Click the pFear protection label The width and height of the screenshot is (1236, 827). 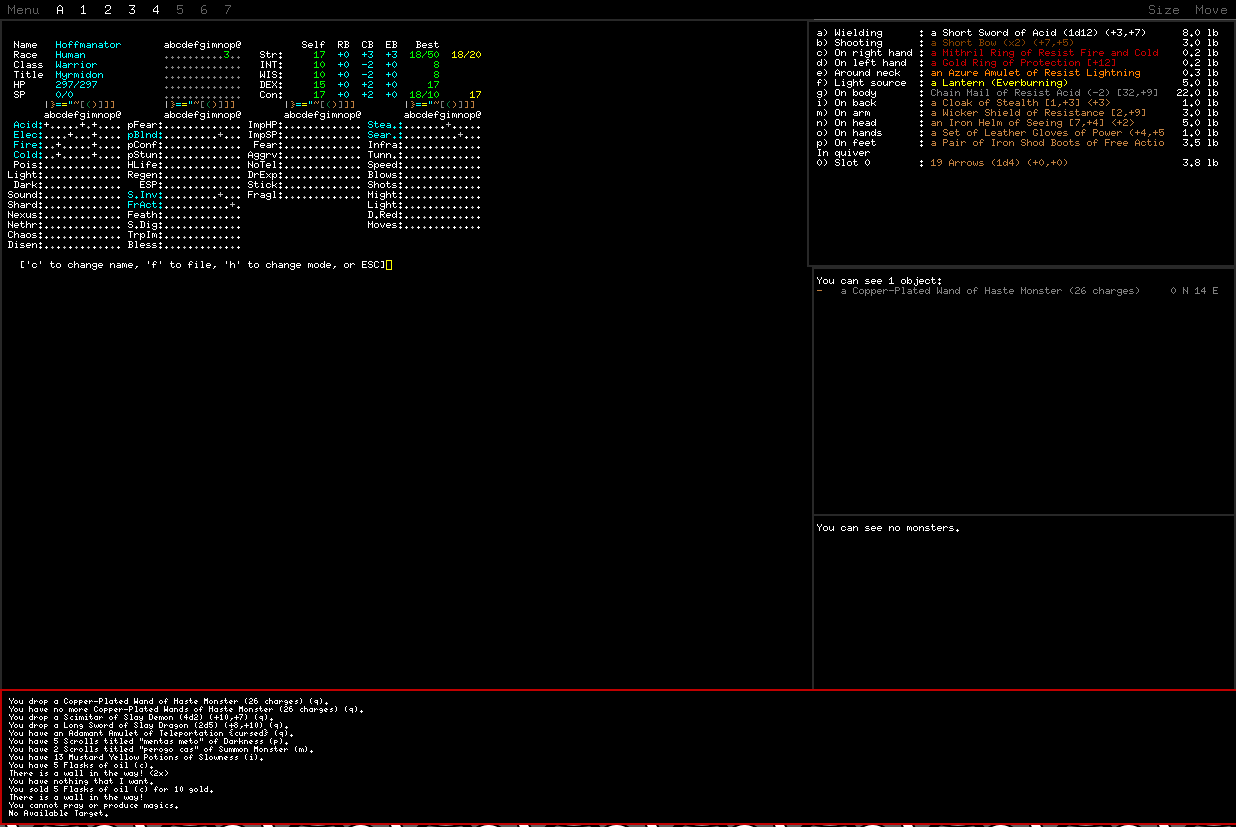145,125
